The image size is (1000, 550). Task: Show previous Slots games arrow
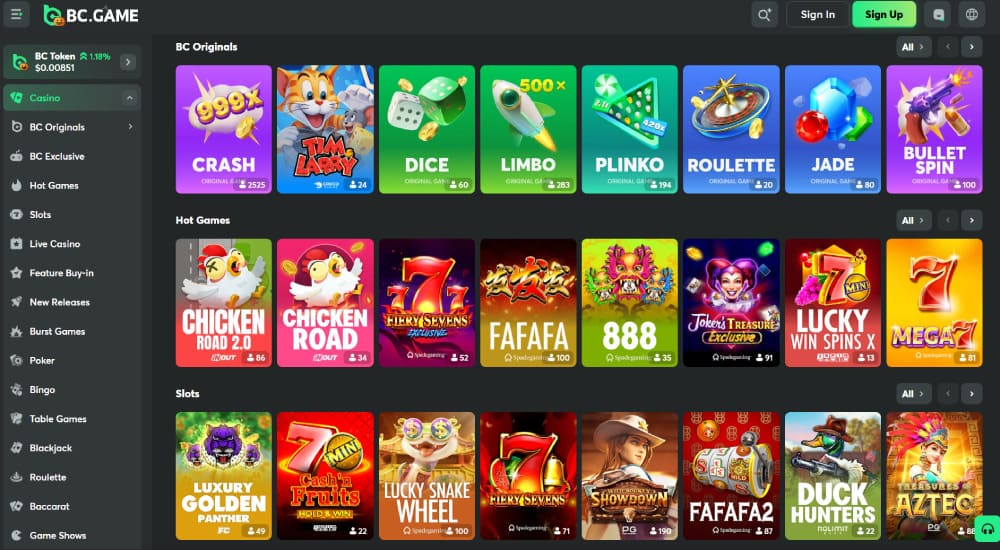click(x=948, y=394)
